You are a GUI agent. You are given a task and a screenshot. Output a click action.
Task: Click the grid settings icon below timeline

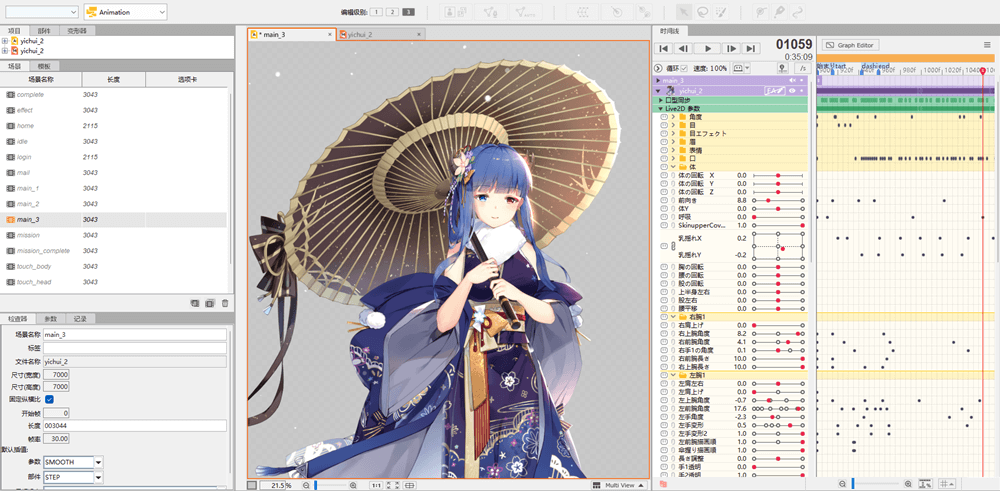pos(947,485)
